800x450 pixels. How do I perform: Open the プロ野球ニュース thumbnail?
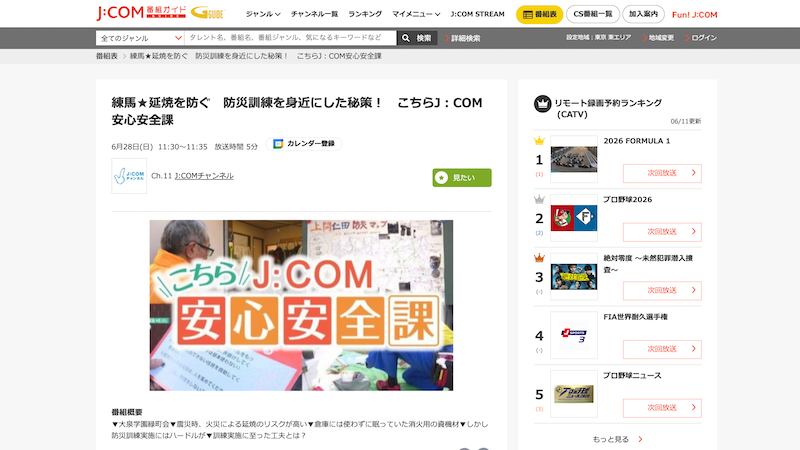[573, 394]
